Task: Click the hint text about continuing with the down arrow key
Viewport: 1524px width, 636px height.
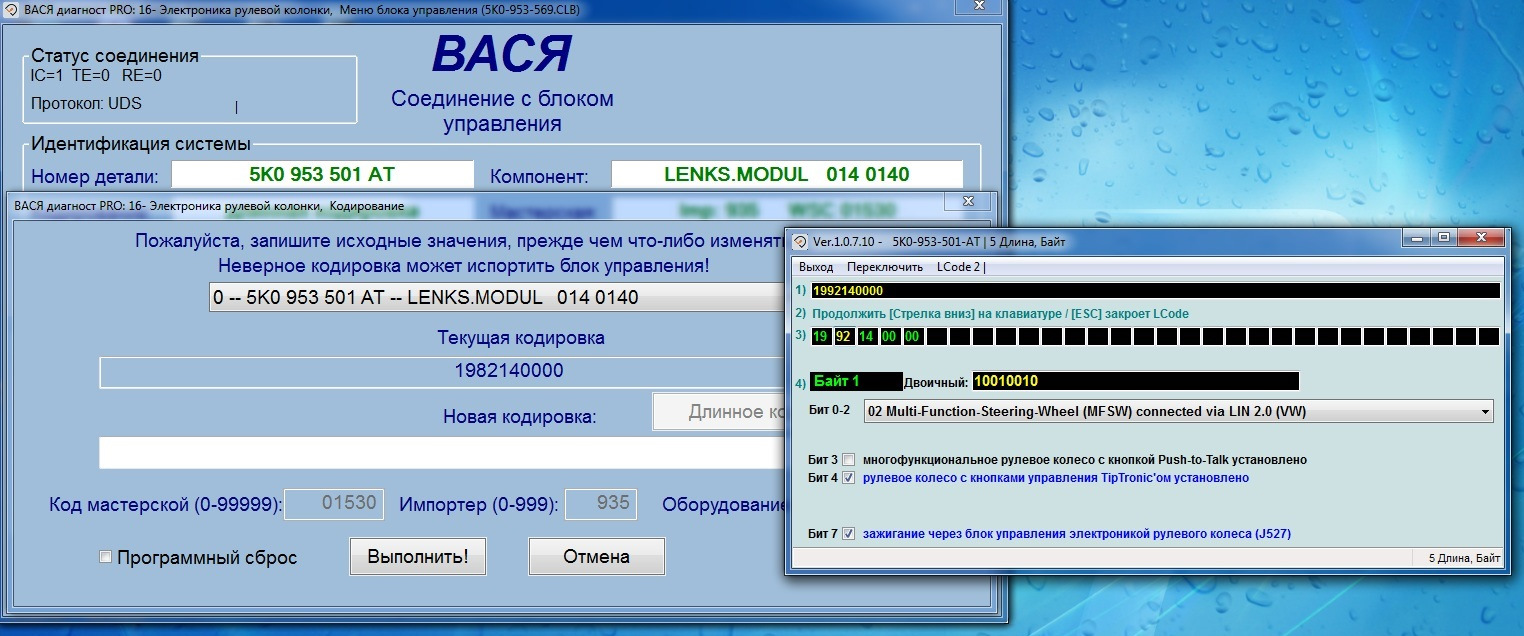Action: (x=1003, y=313)
